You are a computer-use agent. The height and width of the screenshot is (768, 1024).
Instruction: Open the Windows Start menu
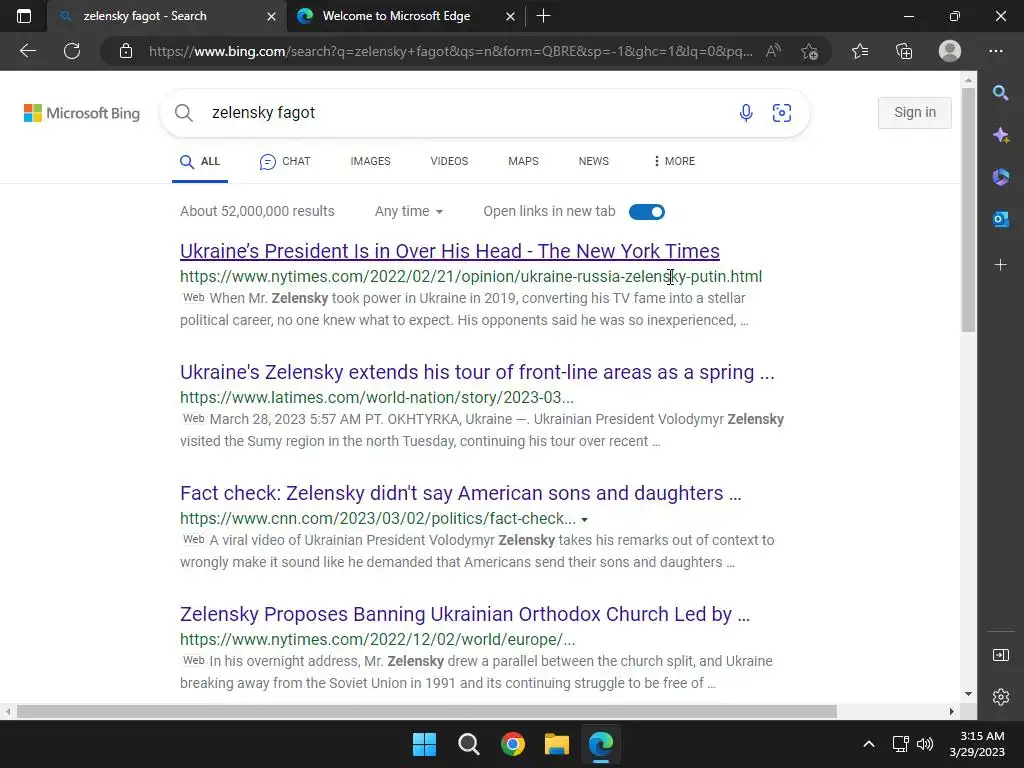tap(424, 744)
